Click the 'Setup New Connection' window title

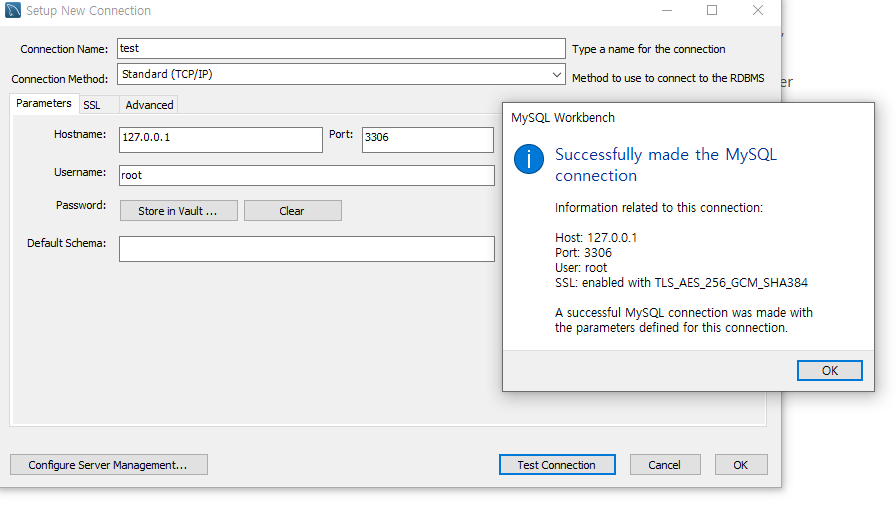point(89,11)
